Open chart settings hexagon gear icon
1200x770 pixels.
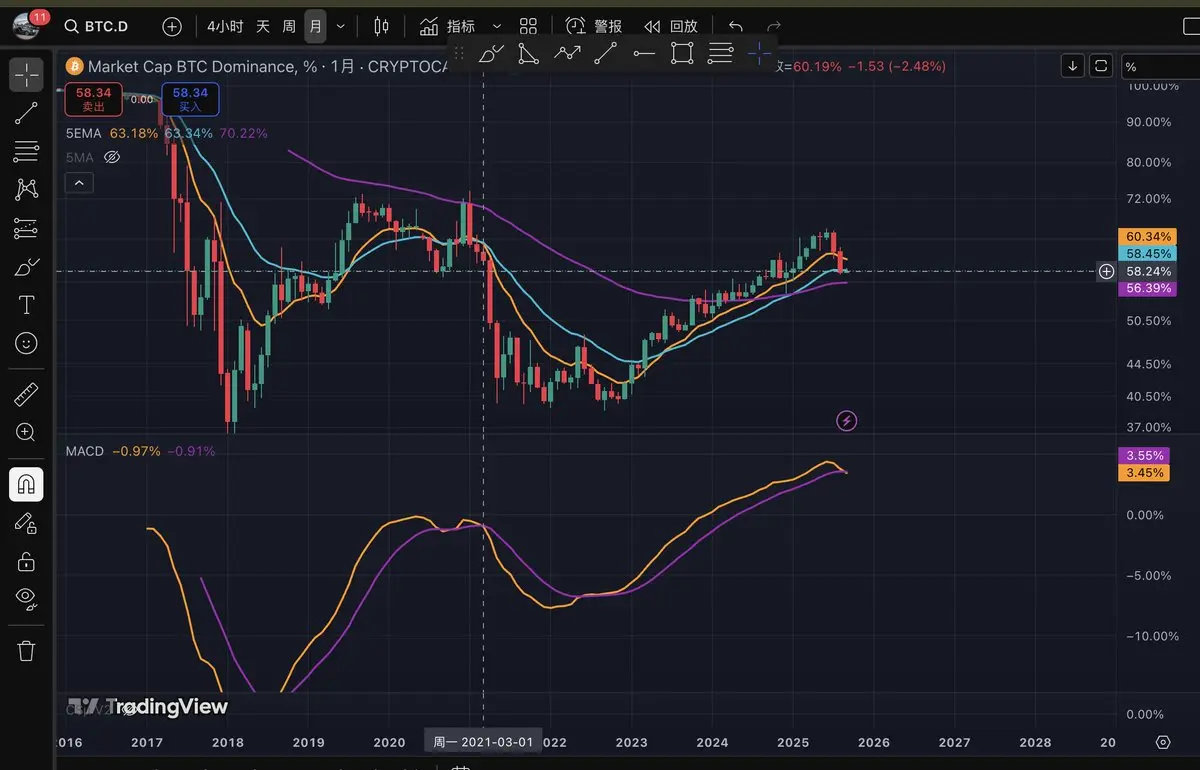tap(1163, 742)
